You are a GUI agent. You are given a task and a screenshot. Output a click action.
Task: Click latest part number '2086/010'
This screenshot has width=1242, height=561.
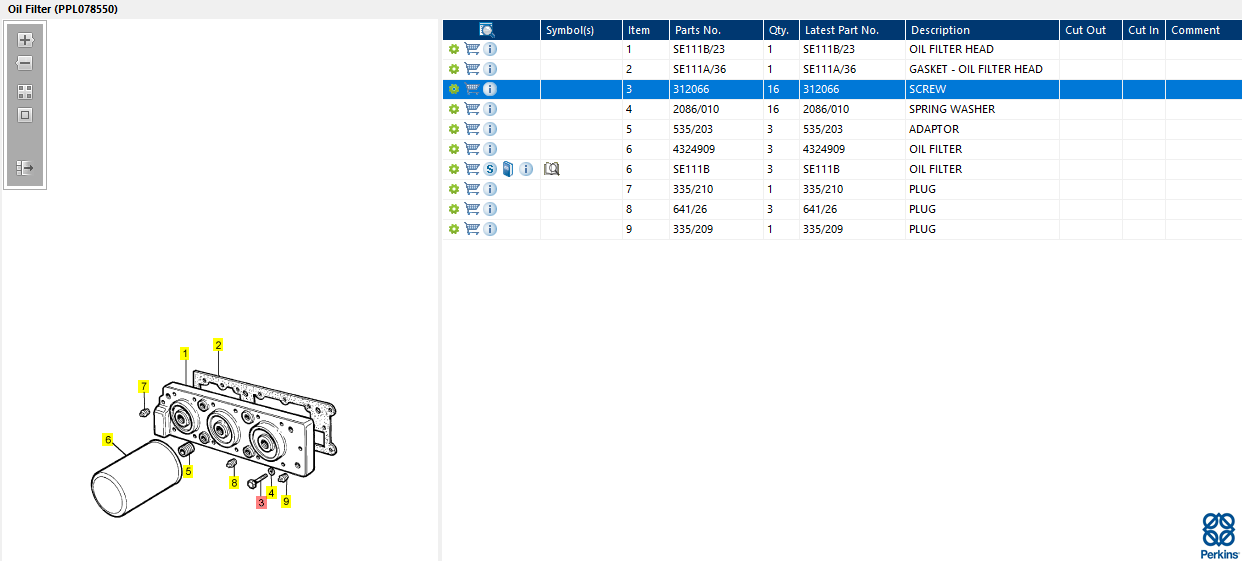point(826,109)
